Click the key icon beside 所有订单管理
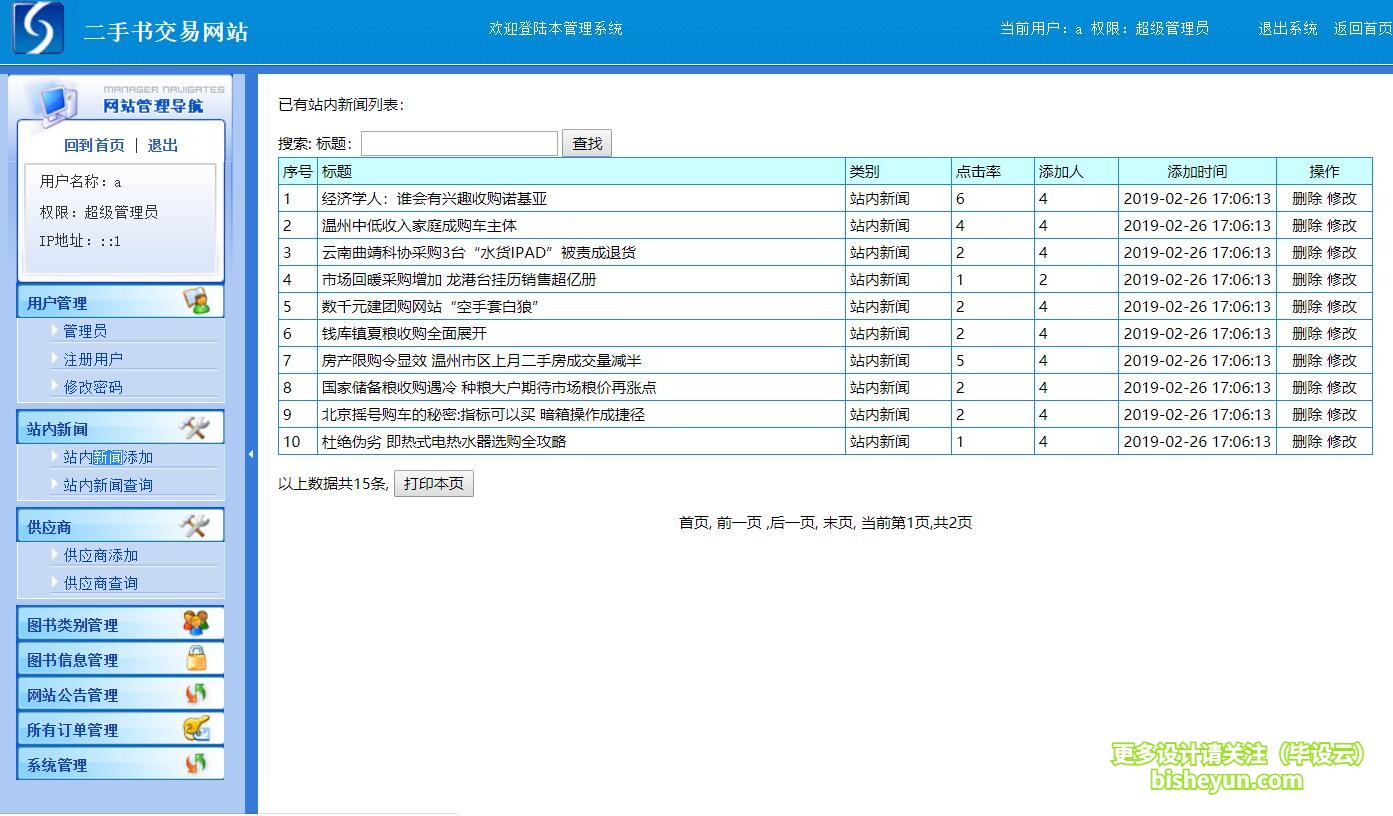 coord(196,728)
